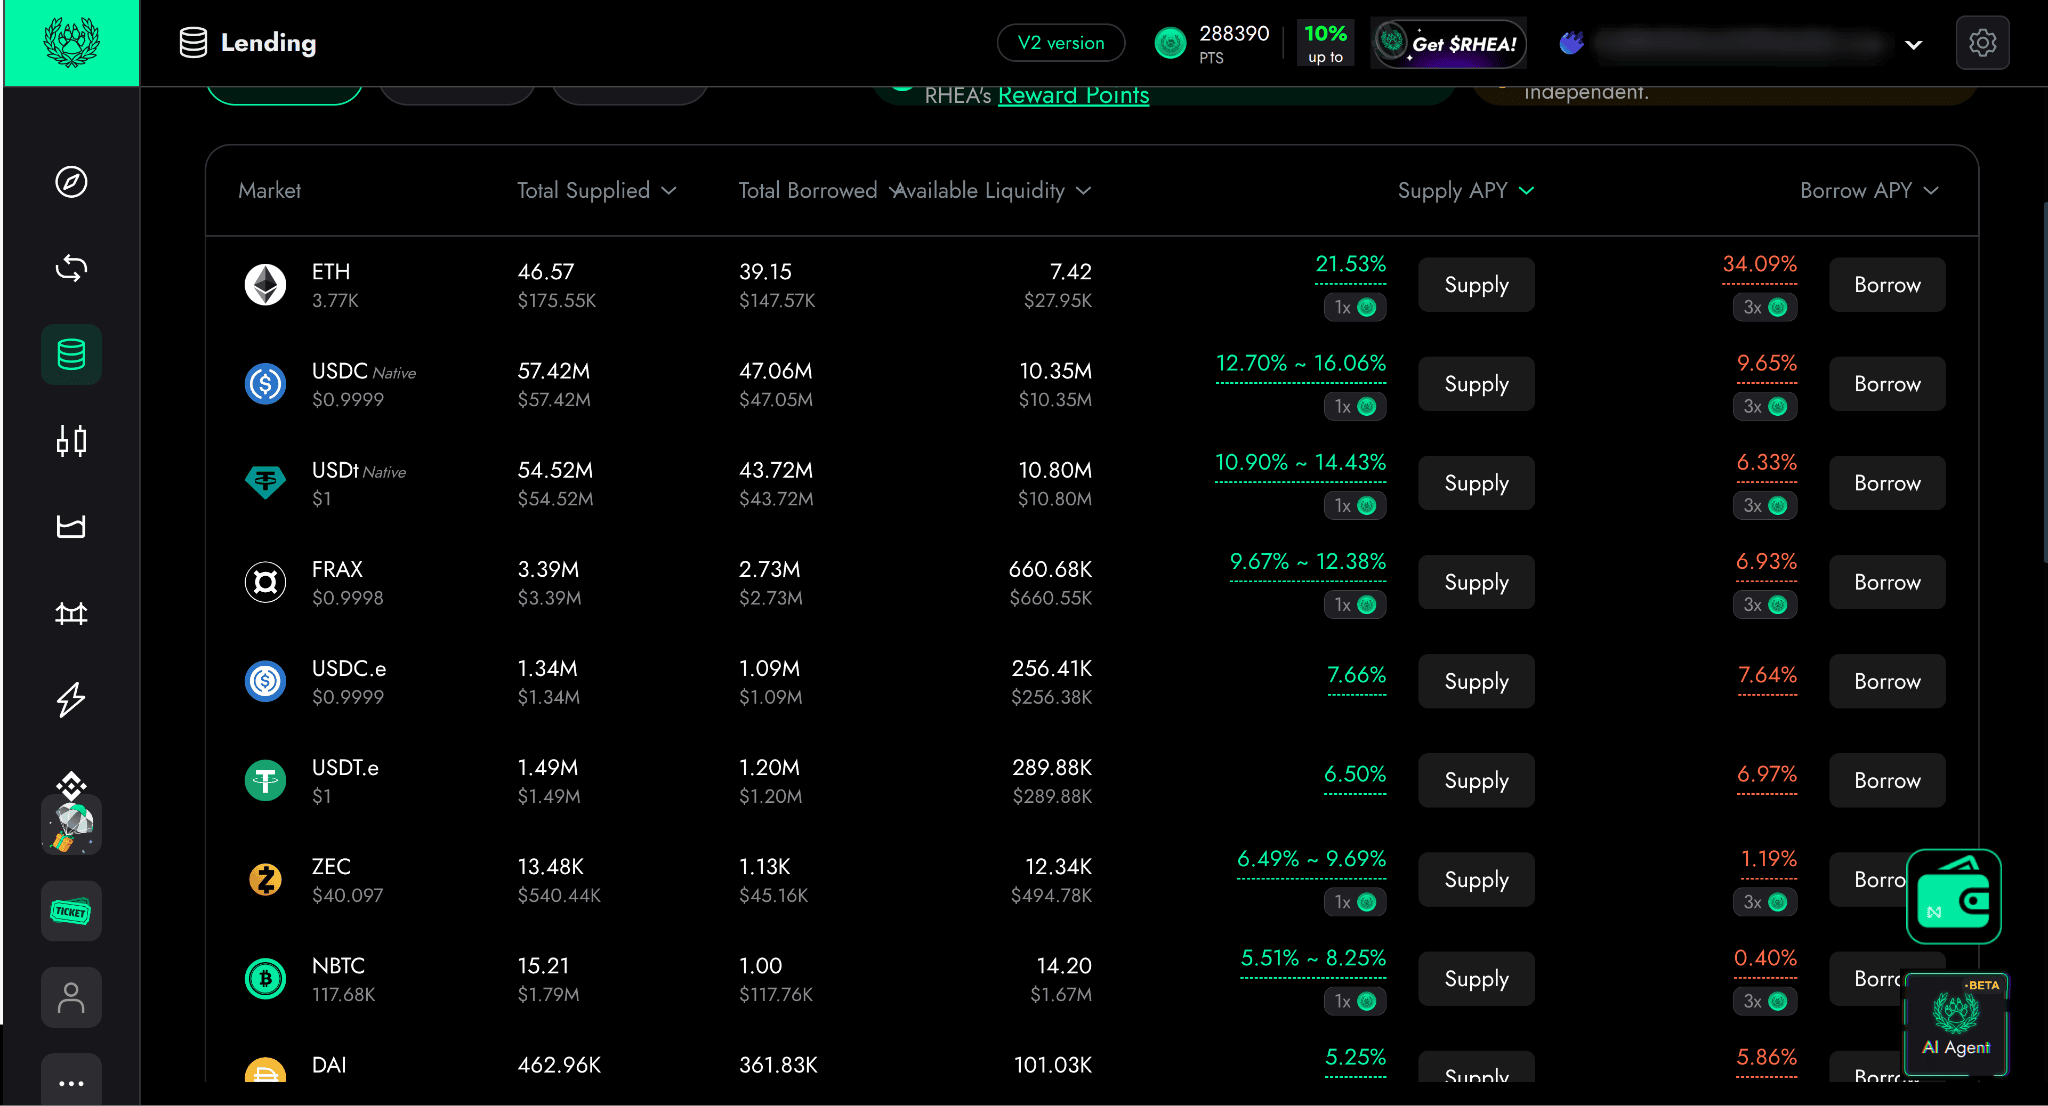
Task: Select the Lending database sidebar icon
Action: click(71, 354)
